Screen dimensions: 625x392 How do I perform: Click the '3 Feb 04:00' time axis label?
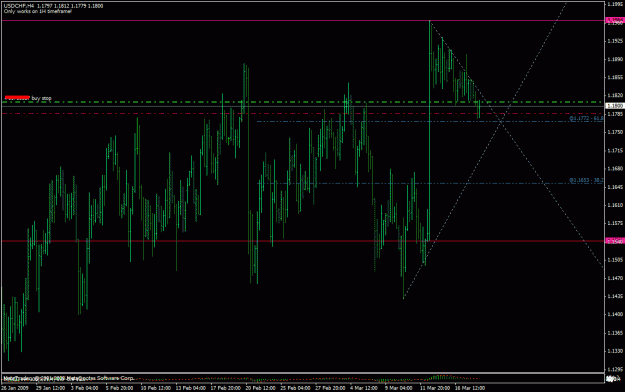(x=85, y=388)
